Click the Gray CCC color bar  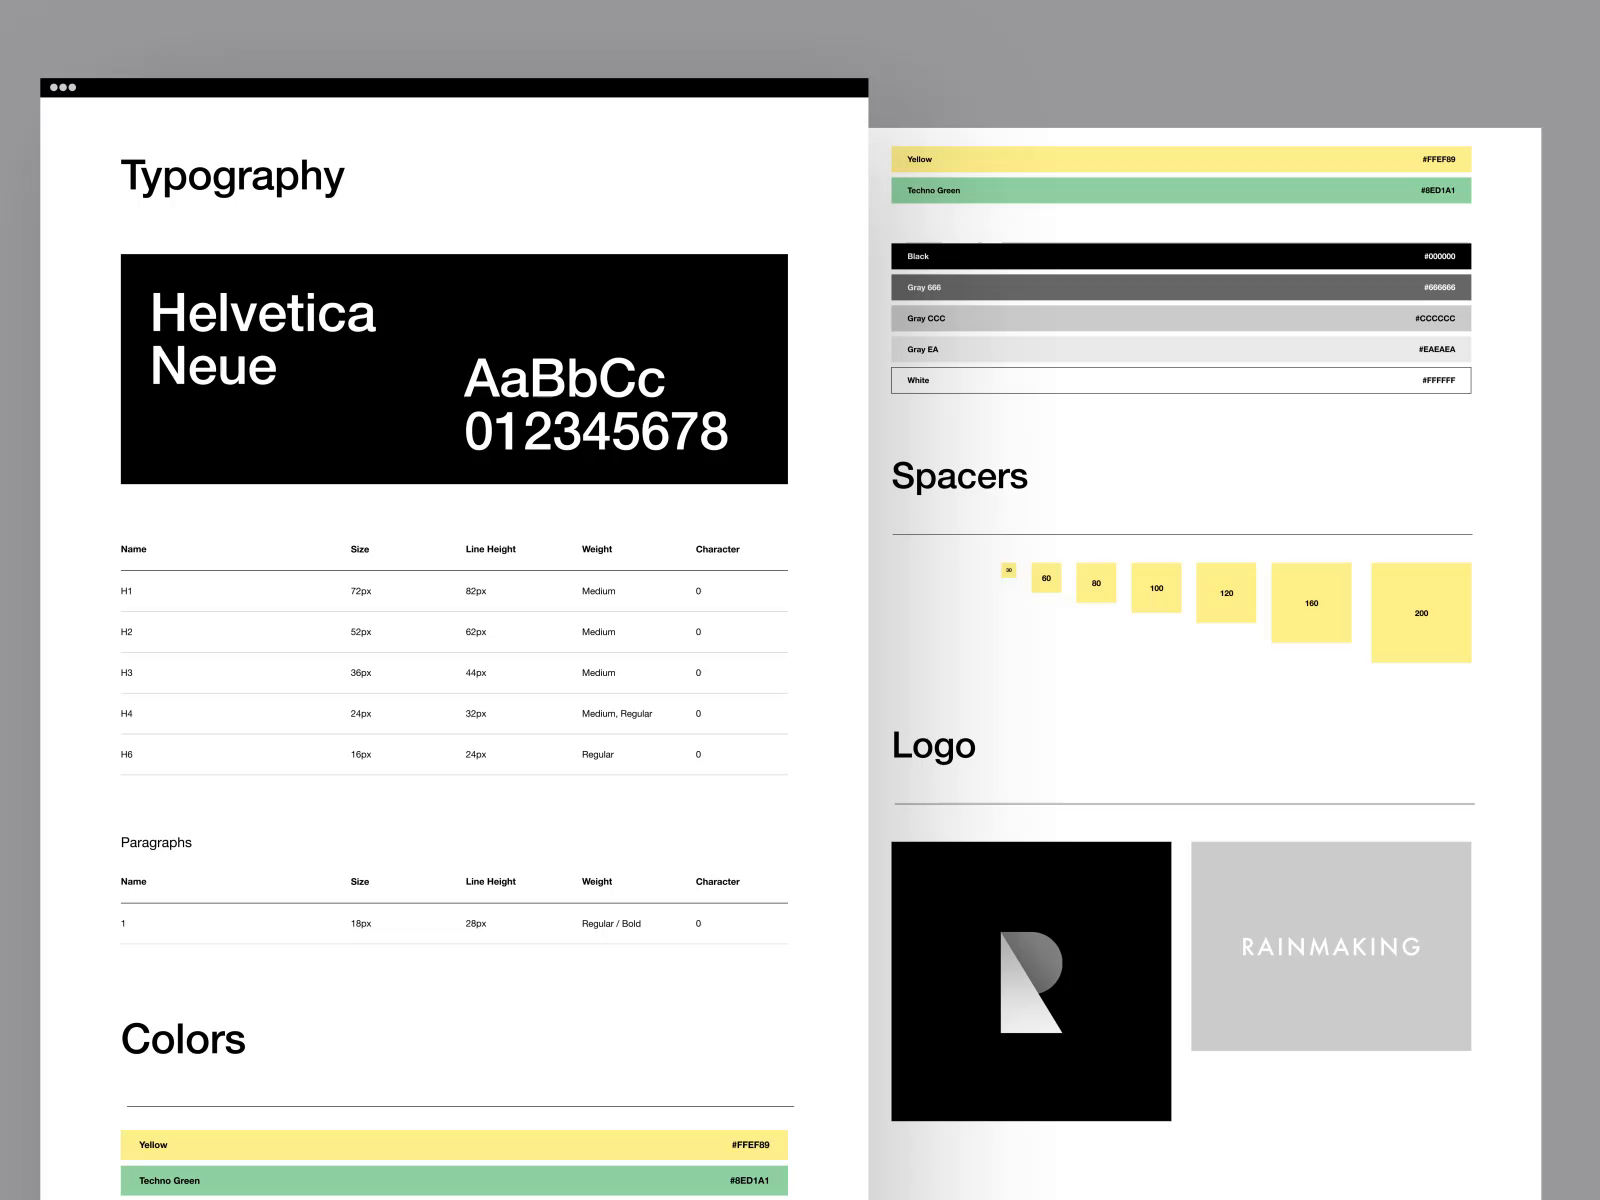click(1180, 318)
